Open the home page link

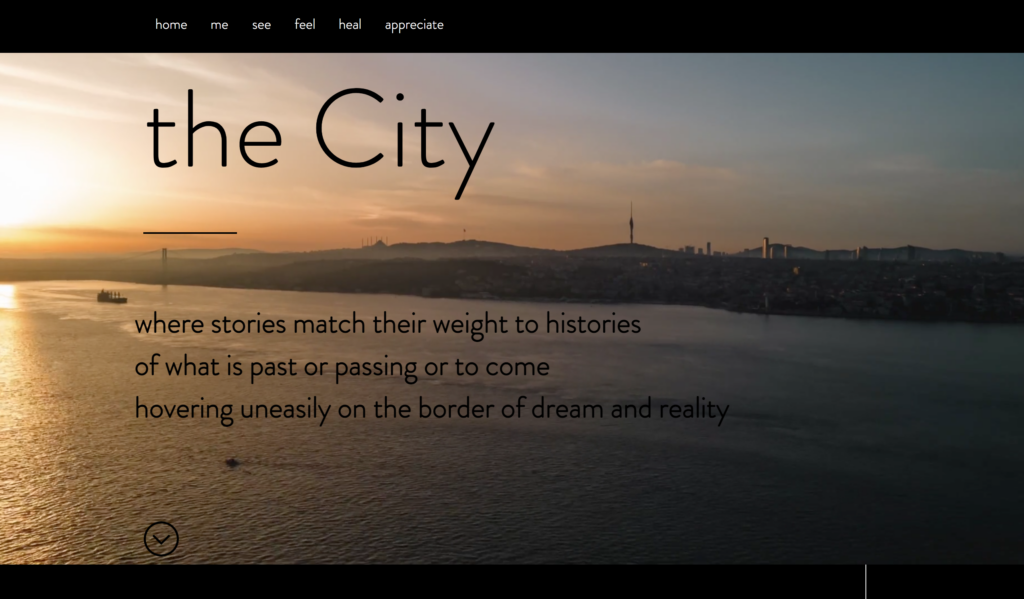171,25
